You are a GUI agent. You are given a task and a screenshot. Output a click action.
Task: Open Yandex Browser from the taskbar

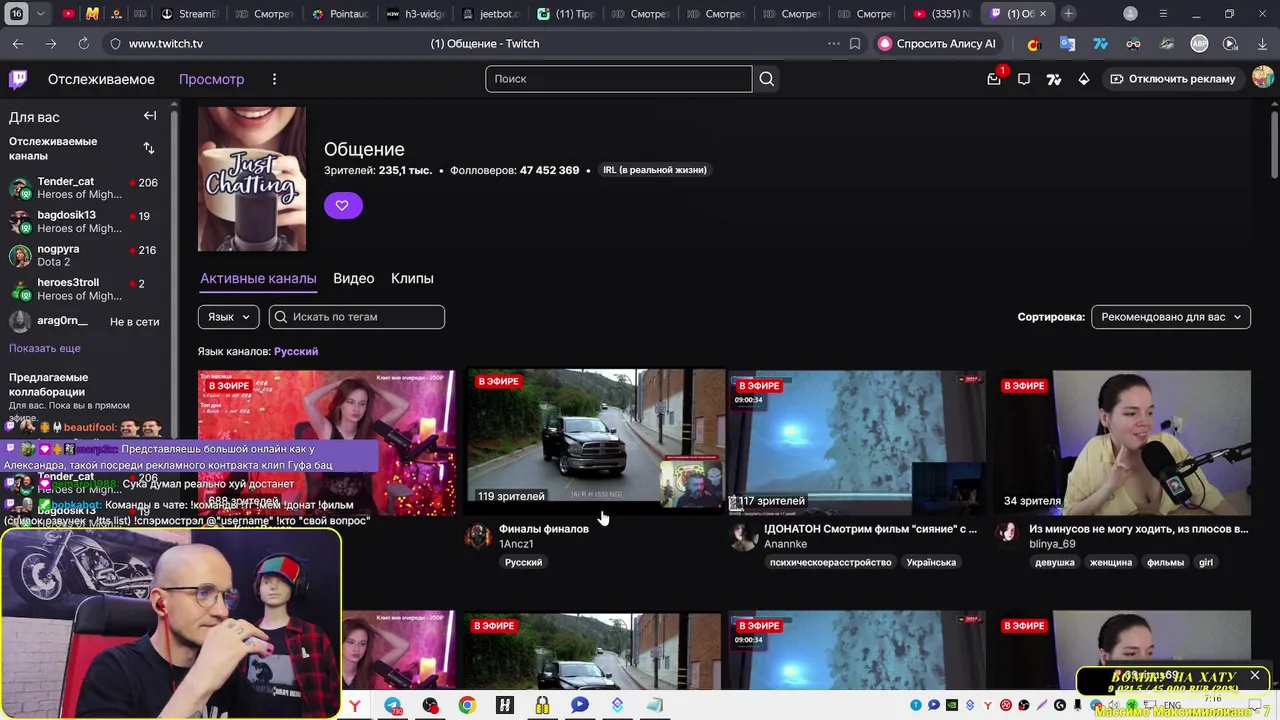point(355,706)
